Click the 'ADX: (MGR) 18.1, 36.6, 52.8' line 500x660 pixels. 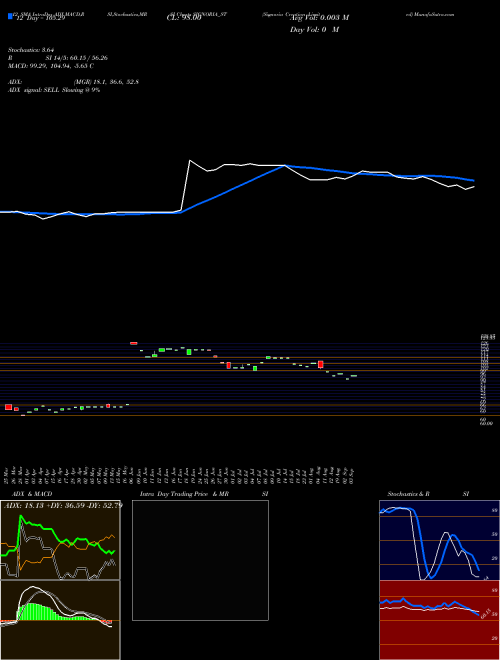coord(74,82)
